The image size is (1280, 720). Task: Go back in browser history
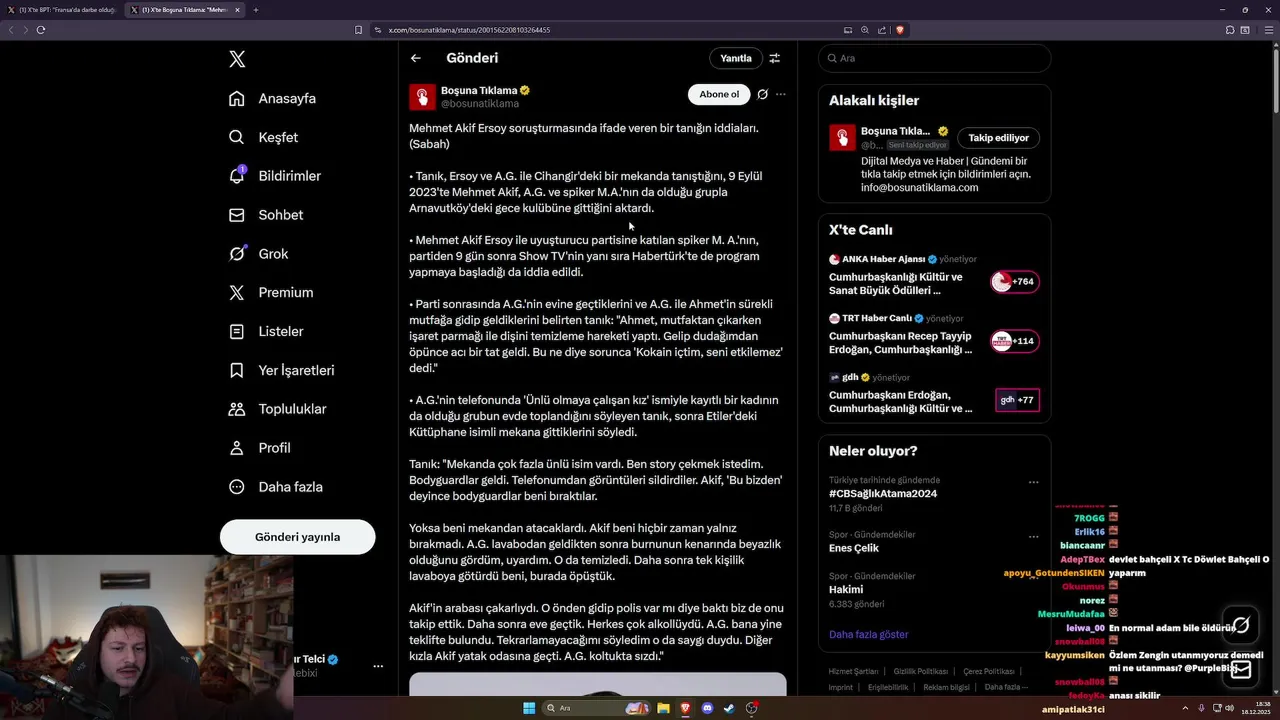(x=11, y=30)
